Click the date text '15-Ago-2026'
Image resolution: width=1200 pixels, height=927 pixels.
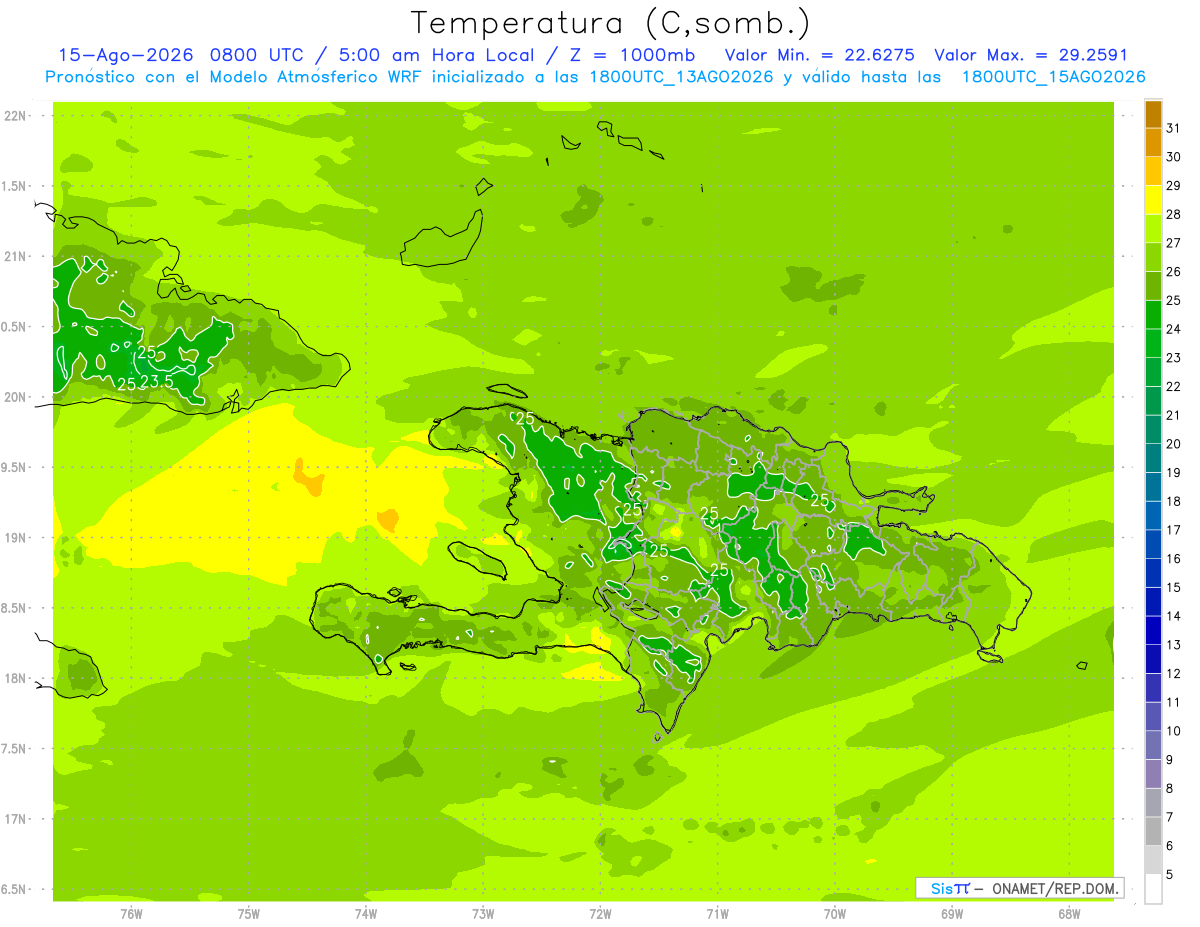tap(124, 55)
